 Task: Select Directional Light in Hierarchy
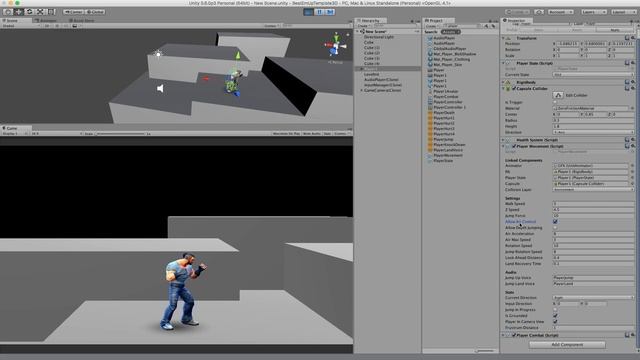[x=379, y=37]
